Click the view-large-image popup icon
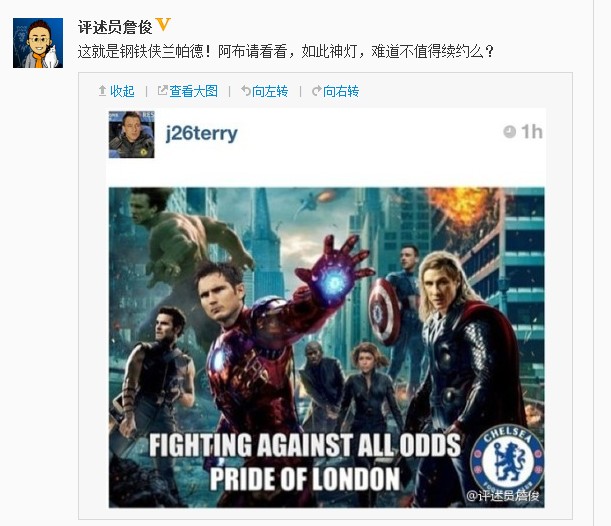Screen dimensions: 611x526 click(x=162, y=90)
